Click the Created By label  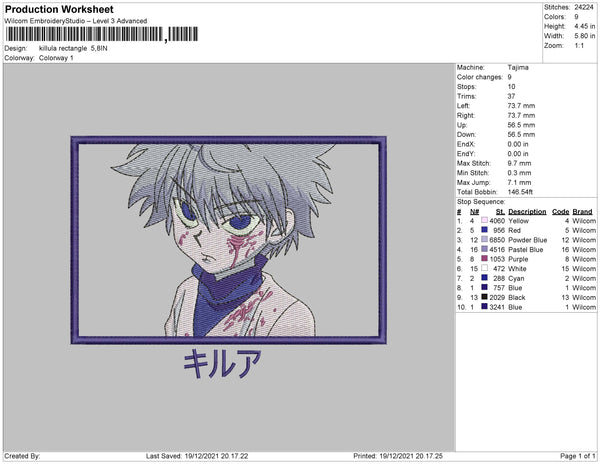click(22, 456)
